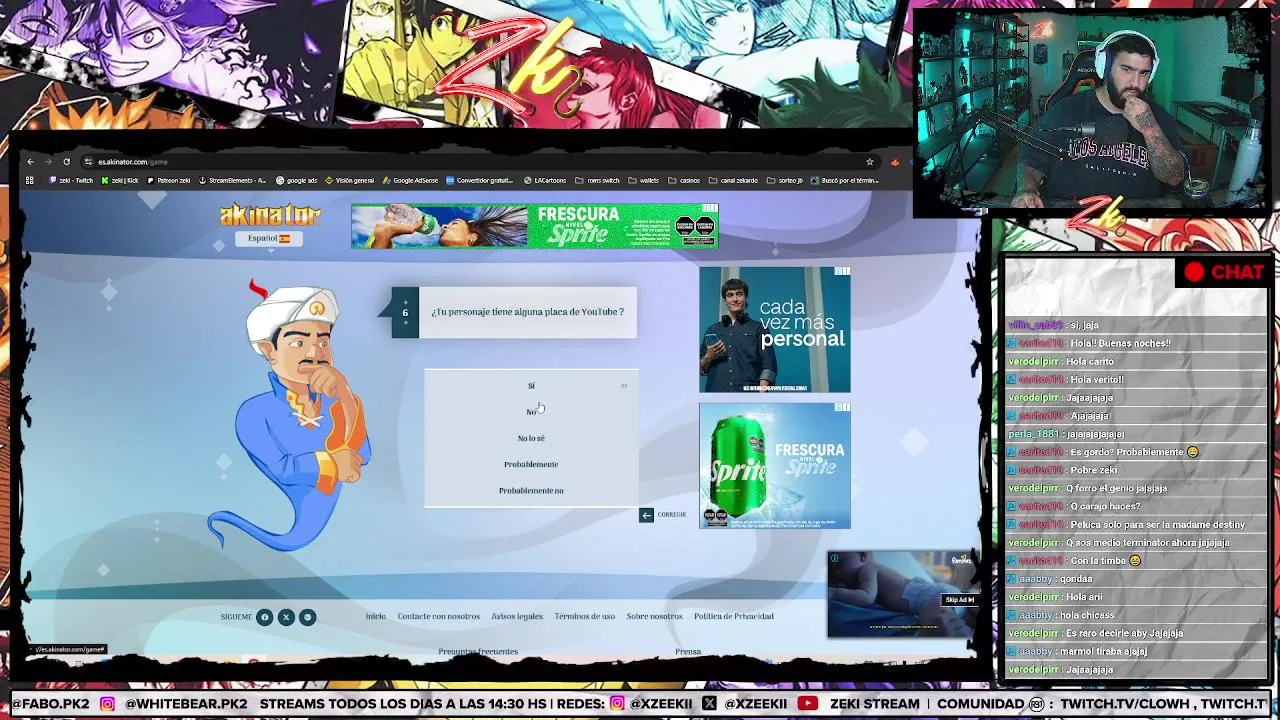Answer 'Sí' to the YouTube question
The width and height of the screenshot is (1280, 720).
531,385
